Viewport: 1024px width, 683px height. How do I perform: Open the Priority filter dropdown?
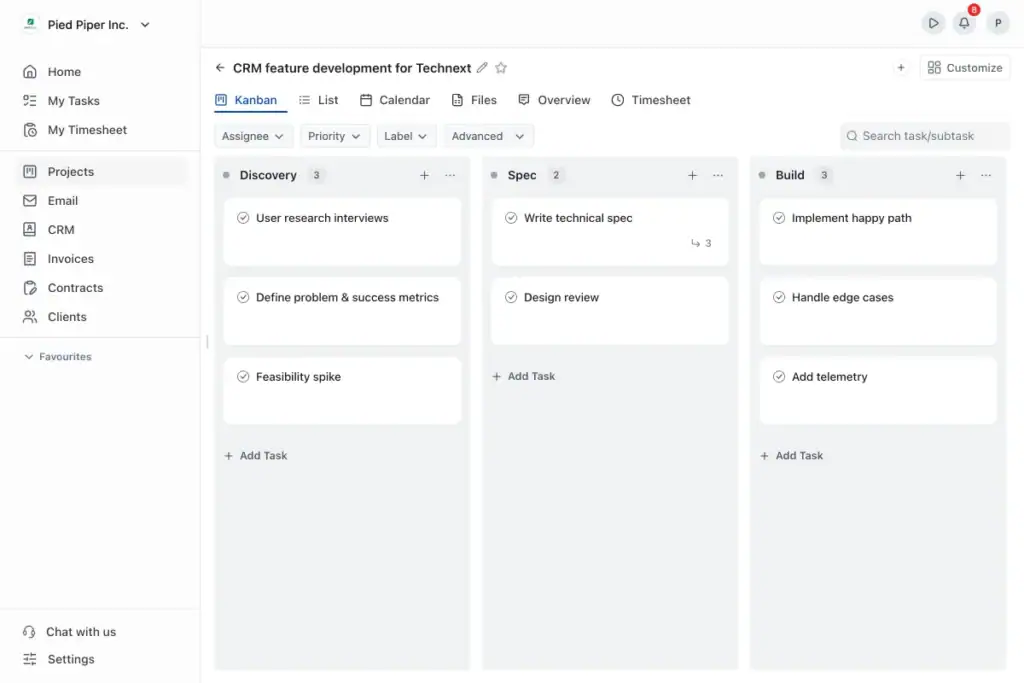tap(334, 136)
